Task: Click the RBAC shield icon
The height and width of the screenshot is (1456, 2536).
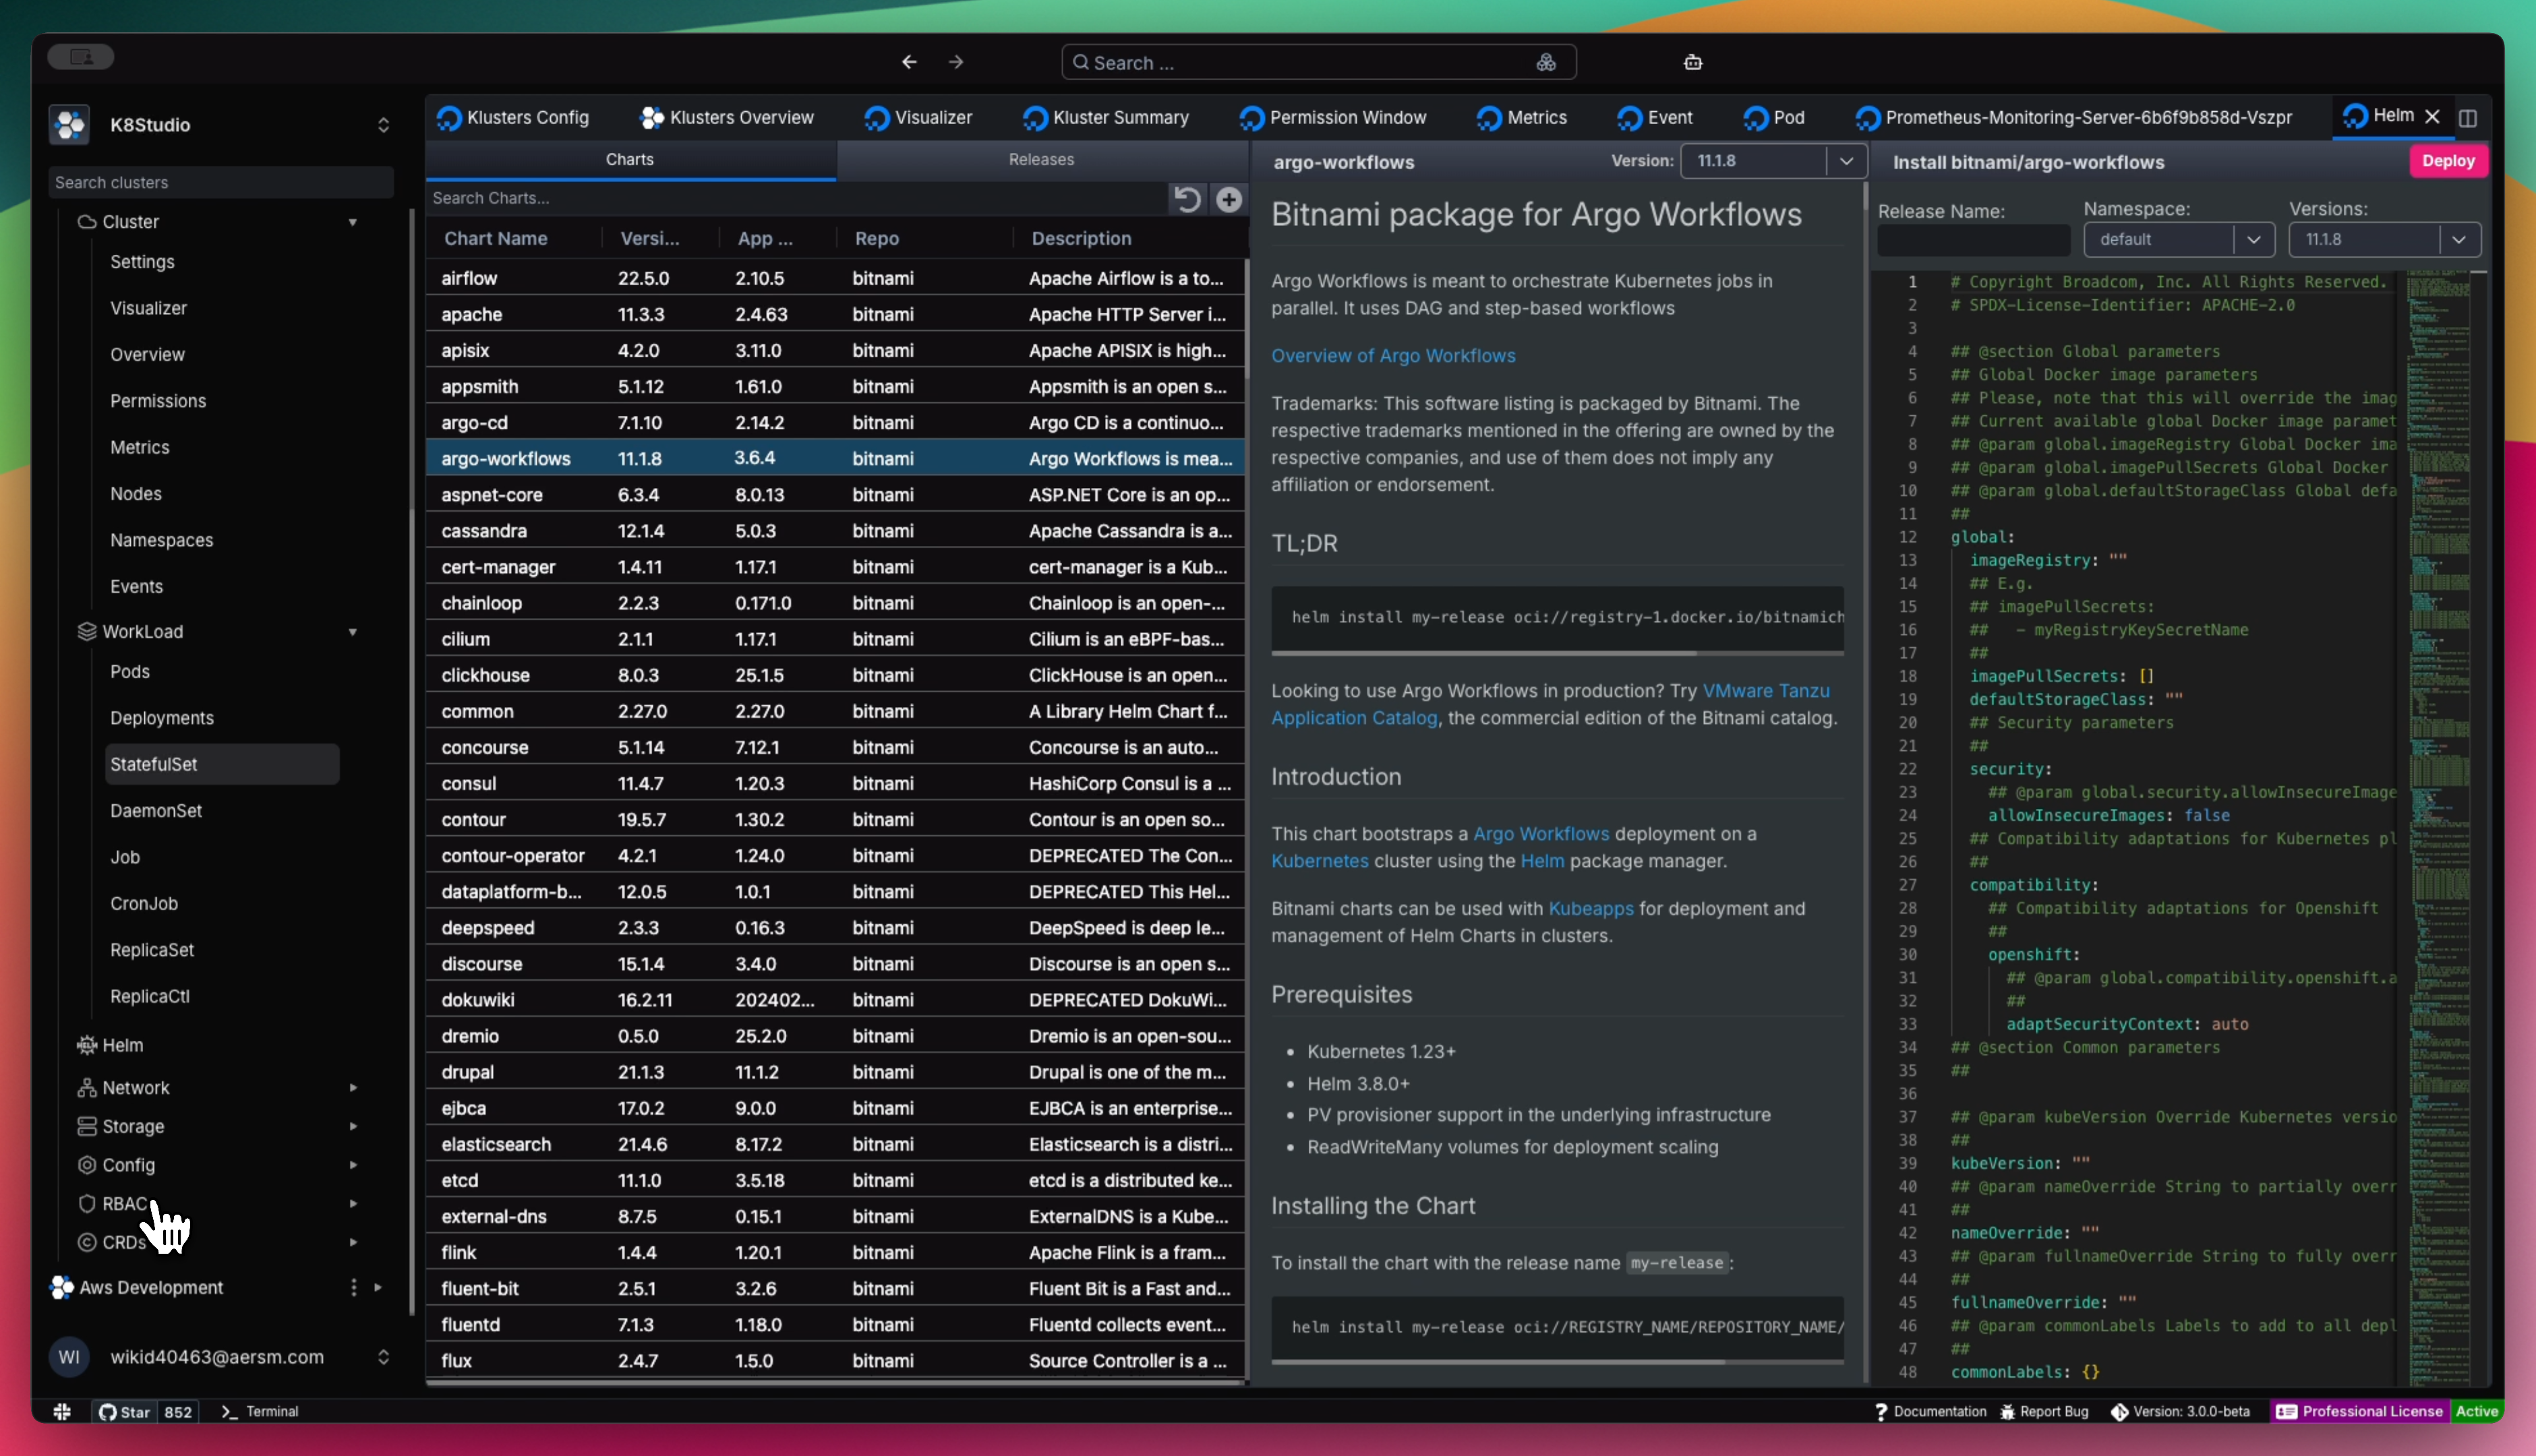Action: point(87,1204)
